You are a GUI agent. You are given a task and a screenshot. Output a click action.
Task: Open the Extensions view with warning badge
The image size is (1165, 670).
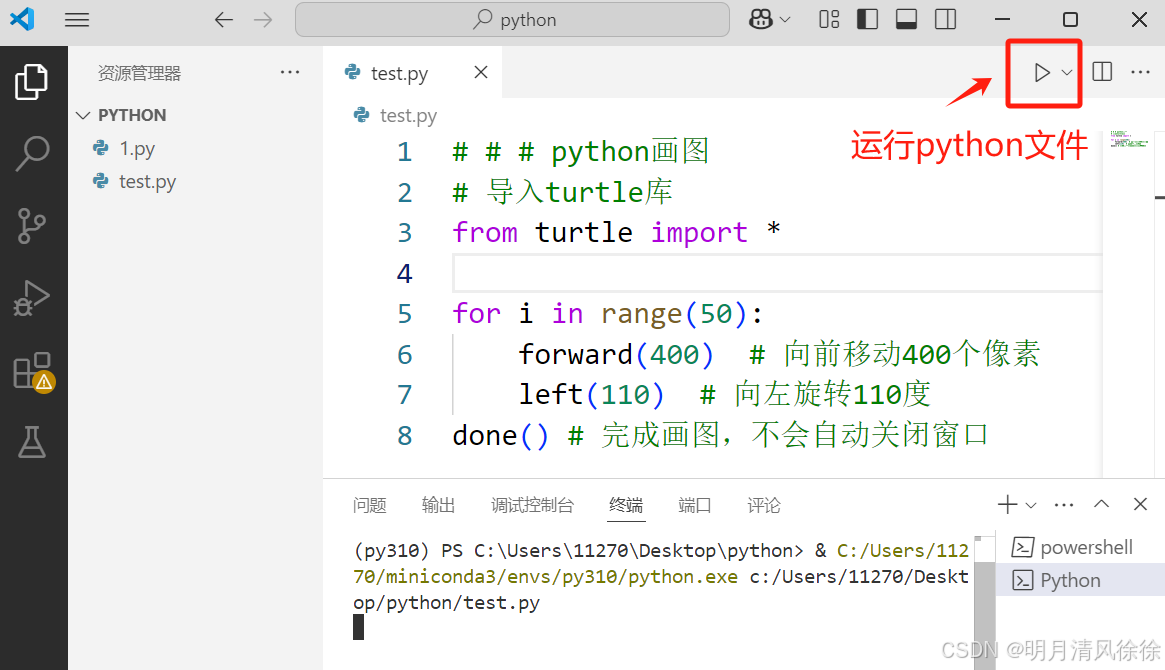[33, 371]
